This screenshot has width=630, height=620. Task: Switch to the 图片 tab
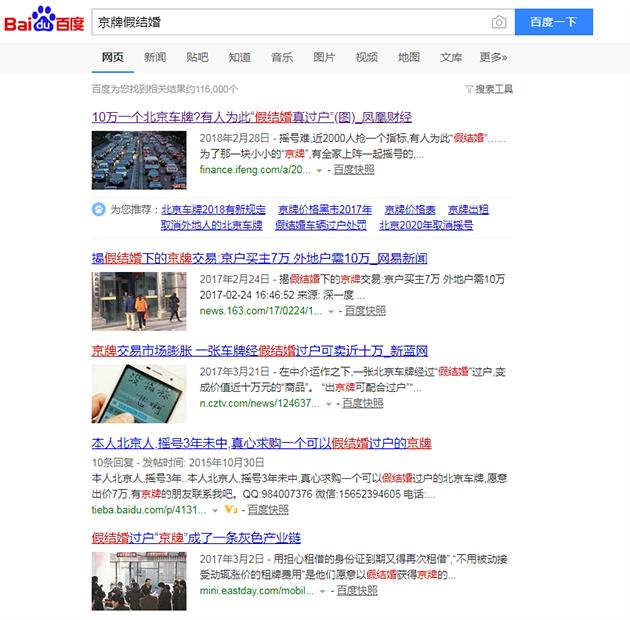coord(324,57)
